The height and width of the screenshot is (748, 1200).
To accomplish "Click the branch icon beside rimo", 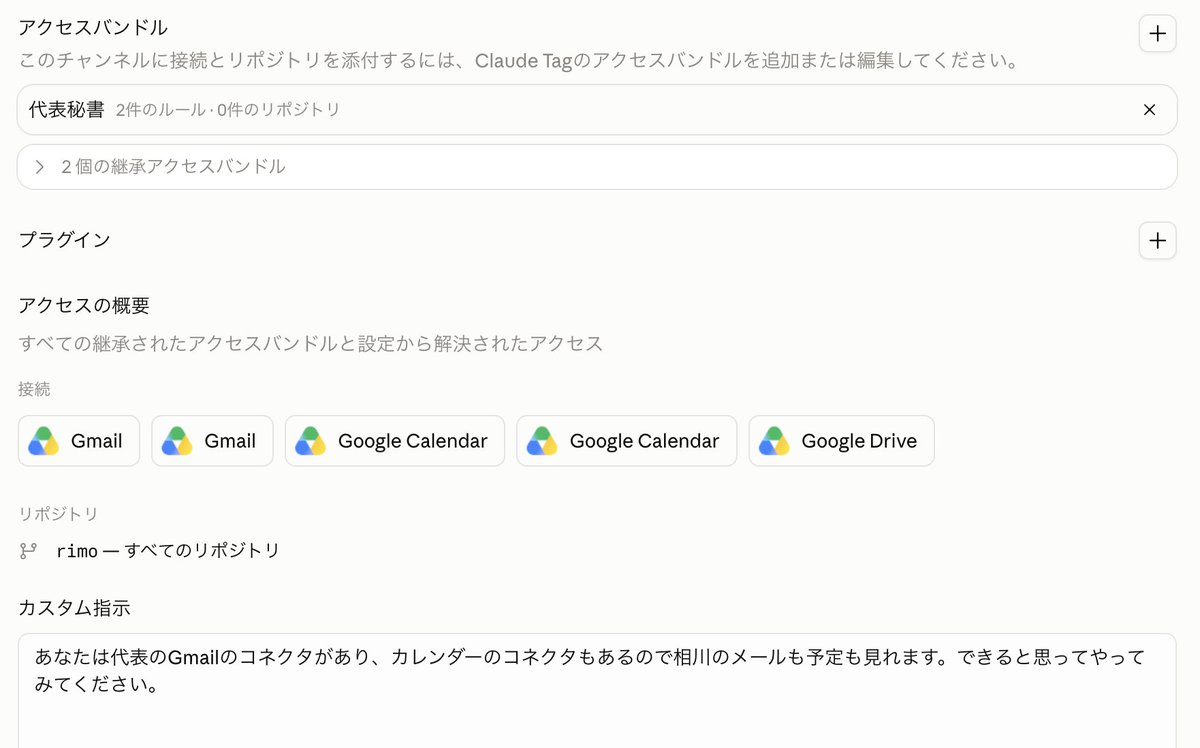I will point(28,550).
